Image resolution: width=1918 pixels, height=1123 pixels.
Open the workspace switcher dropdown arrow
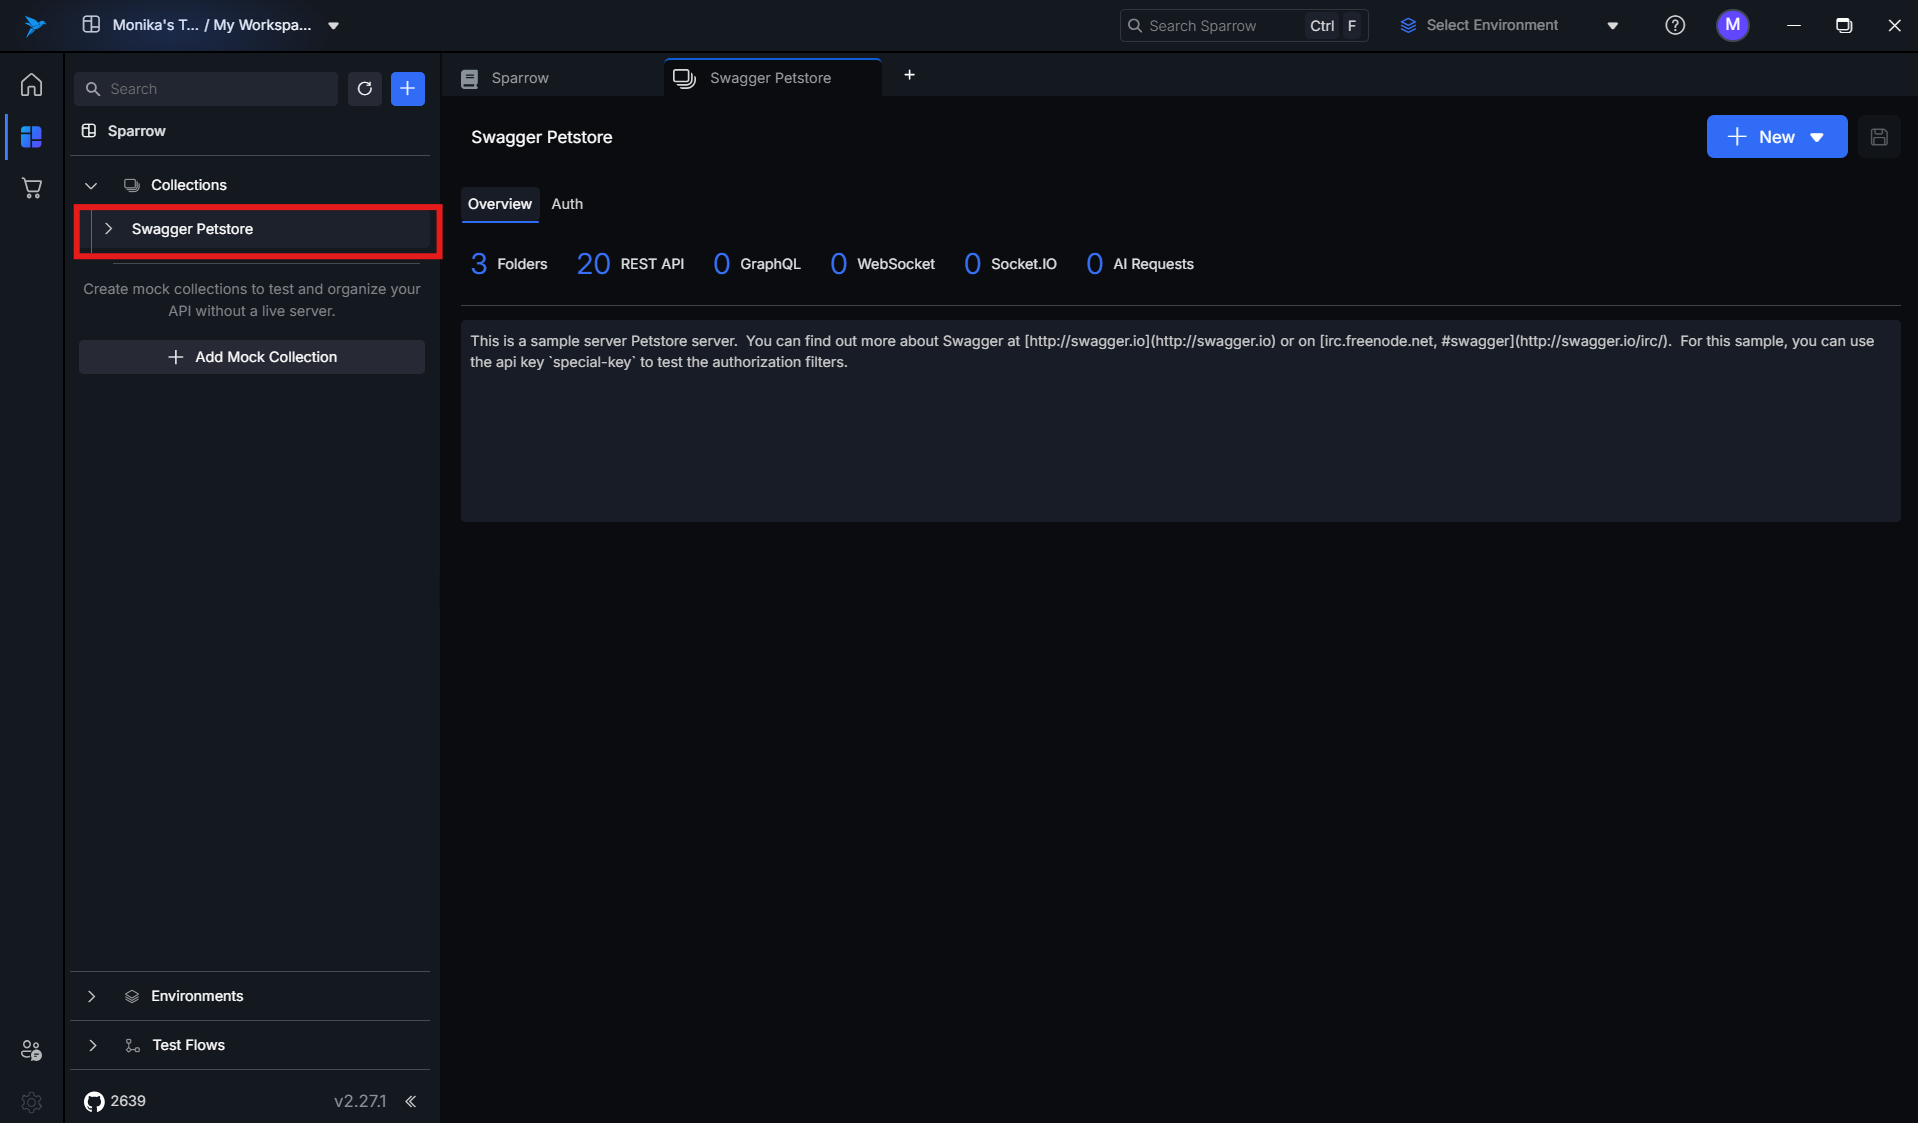[x=334, y=26]
